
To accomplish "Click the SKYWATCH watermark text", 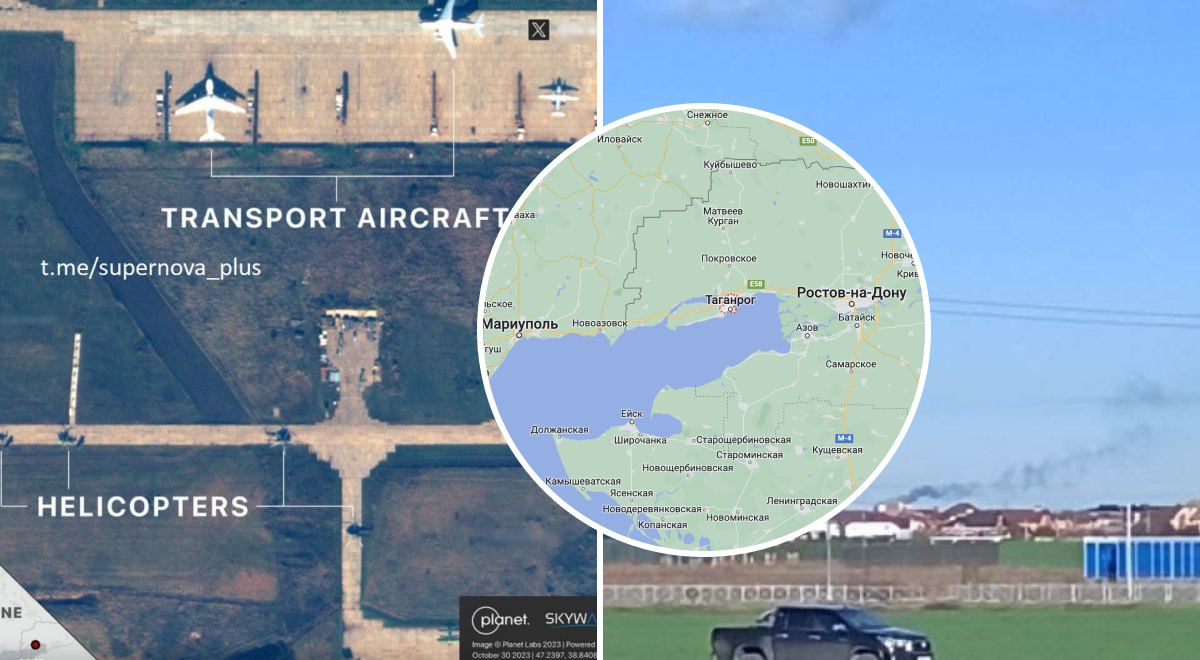I will click(x=571, y=620).
